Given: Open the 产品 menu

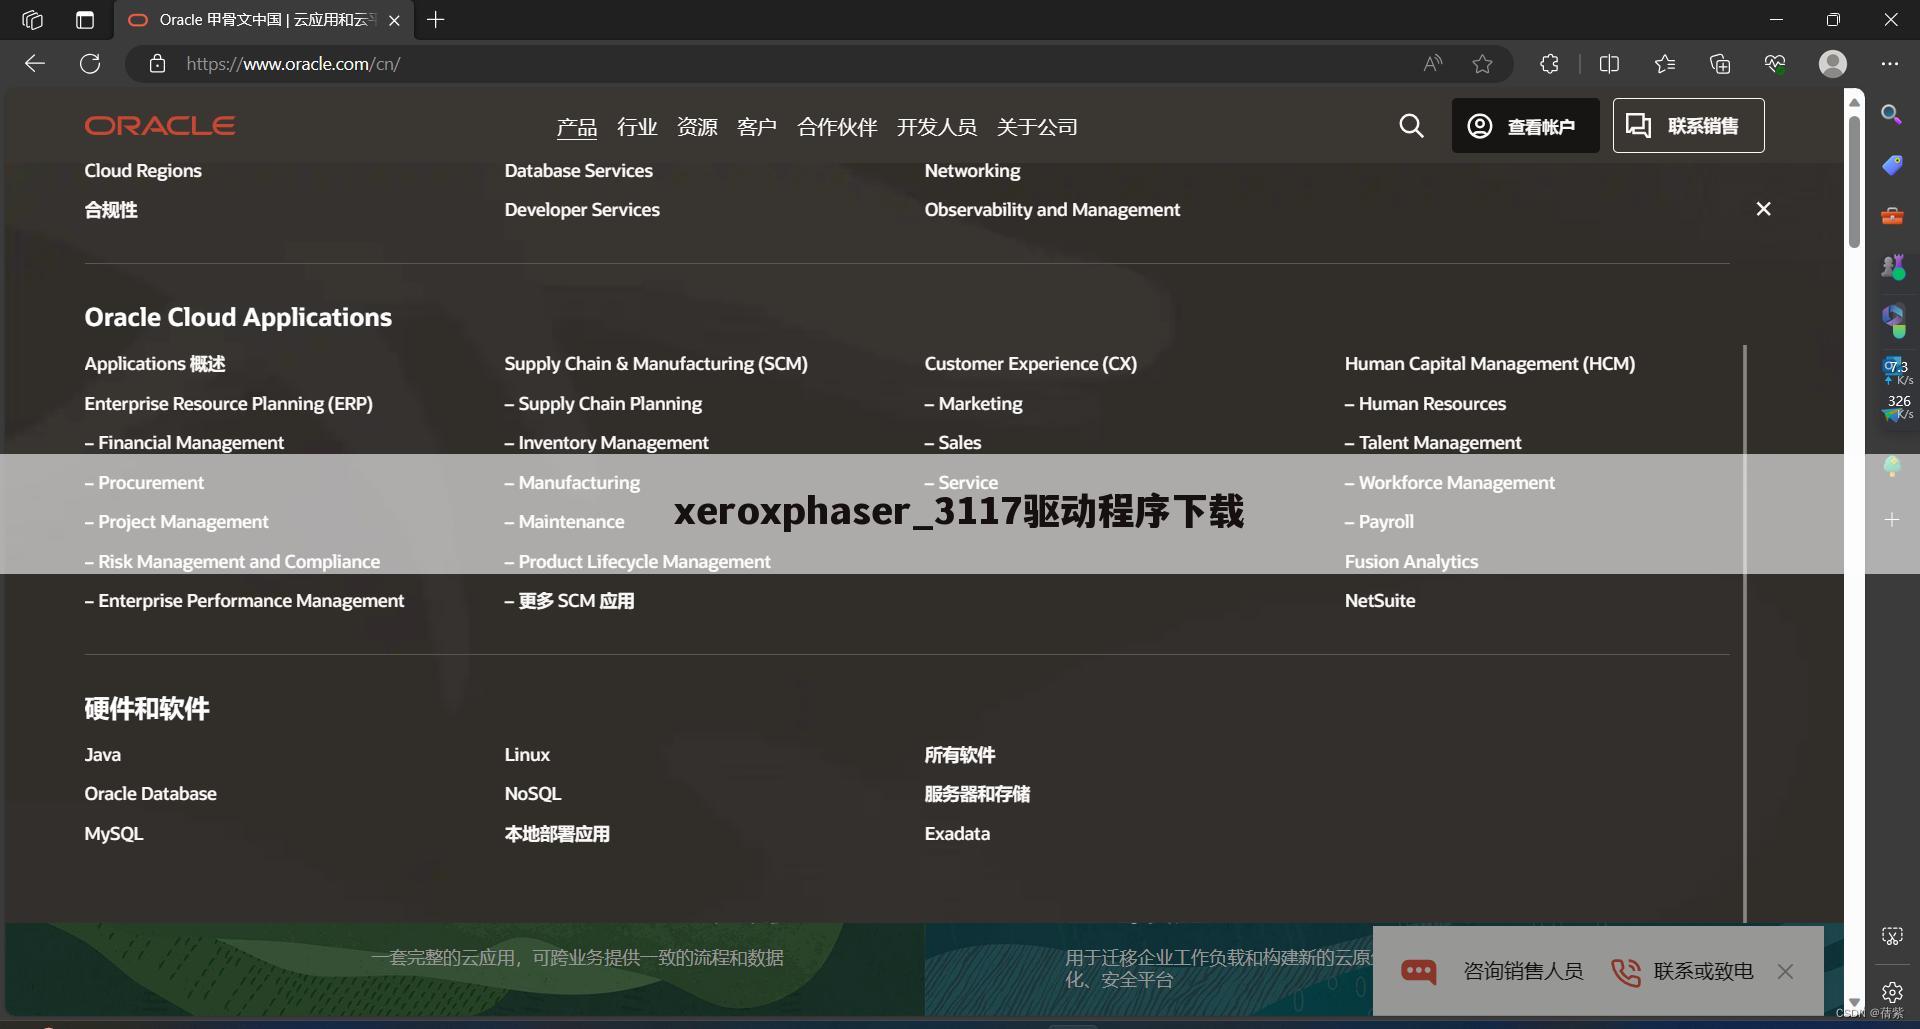Looking at the screenshot, I should [577, 127].
